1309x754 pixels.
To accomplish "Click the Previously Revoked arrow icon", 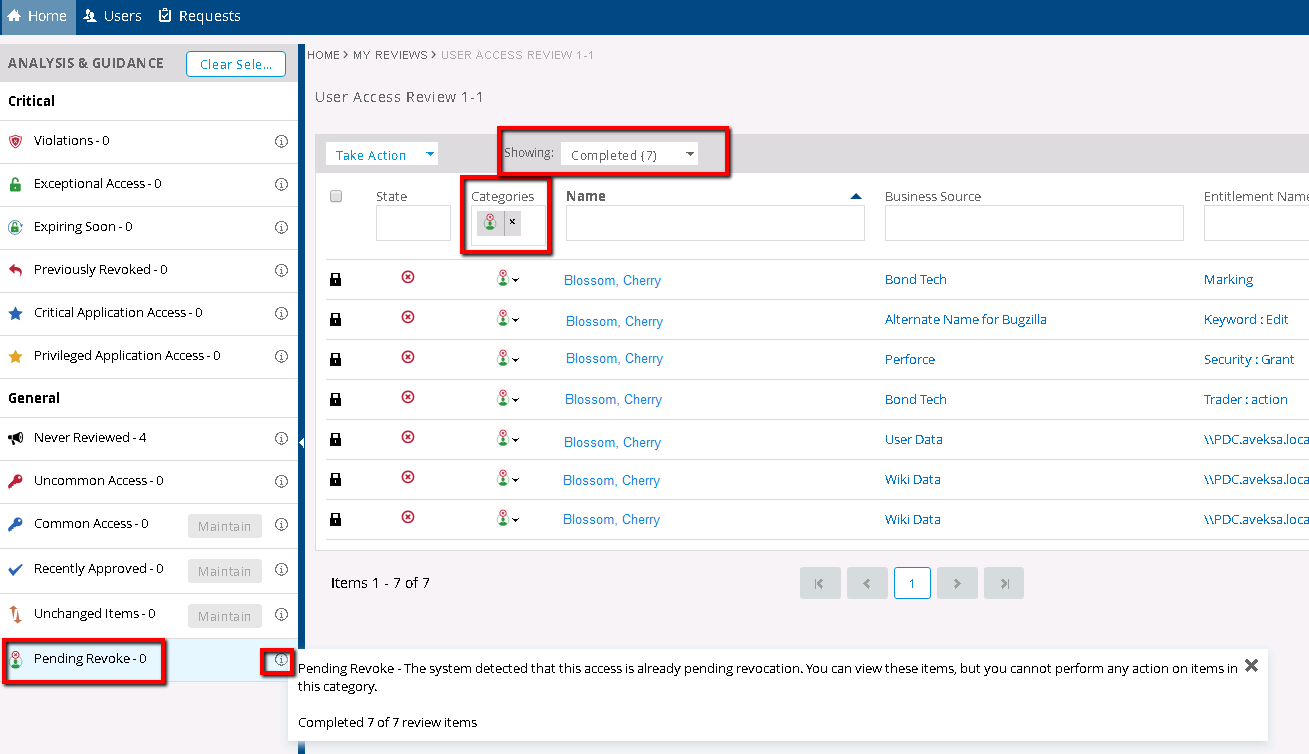I will coord(15,270).
